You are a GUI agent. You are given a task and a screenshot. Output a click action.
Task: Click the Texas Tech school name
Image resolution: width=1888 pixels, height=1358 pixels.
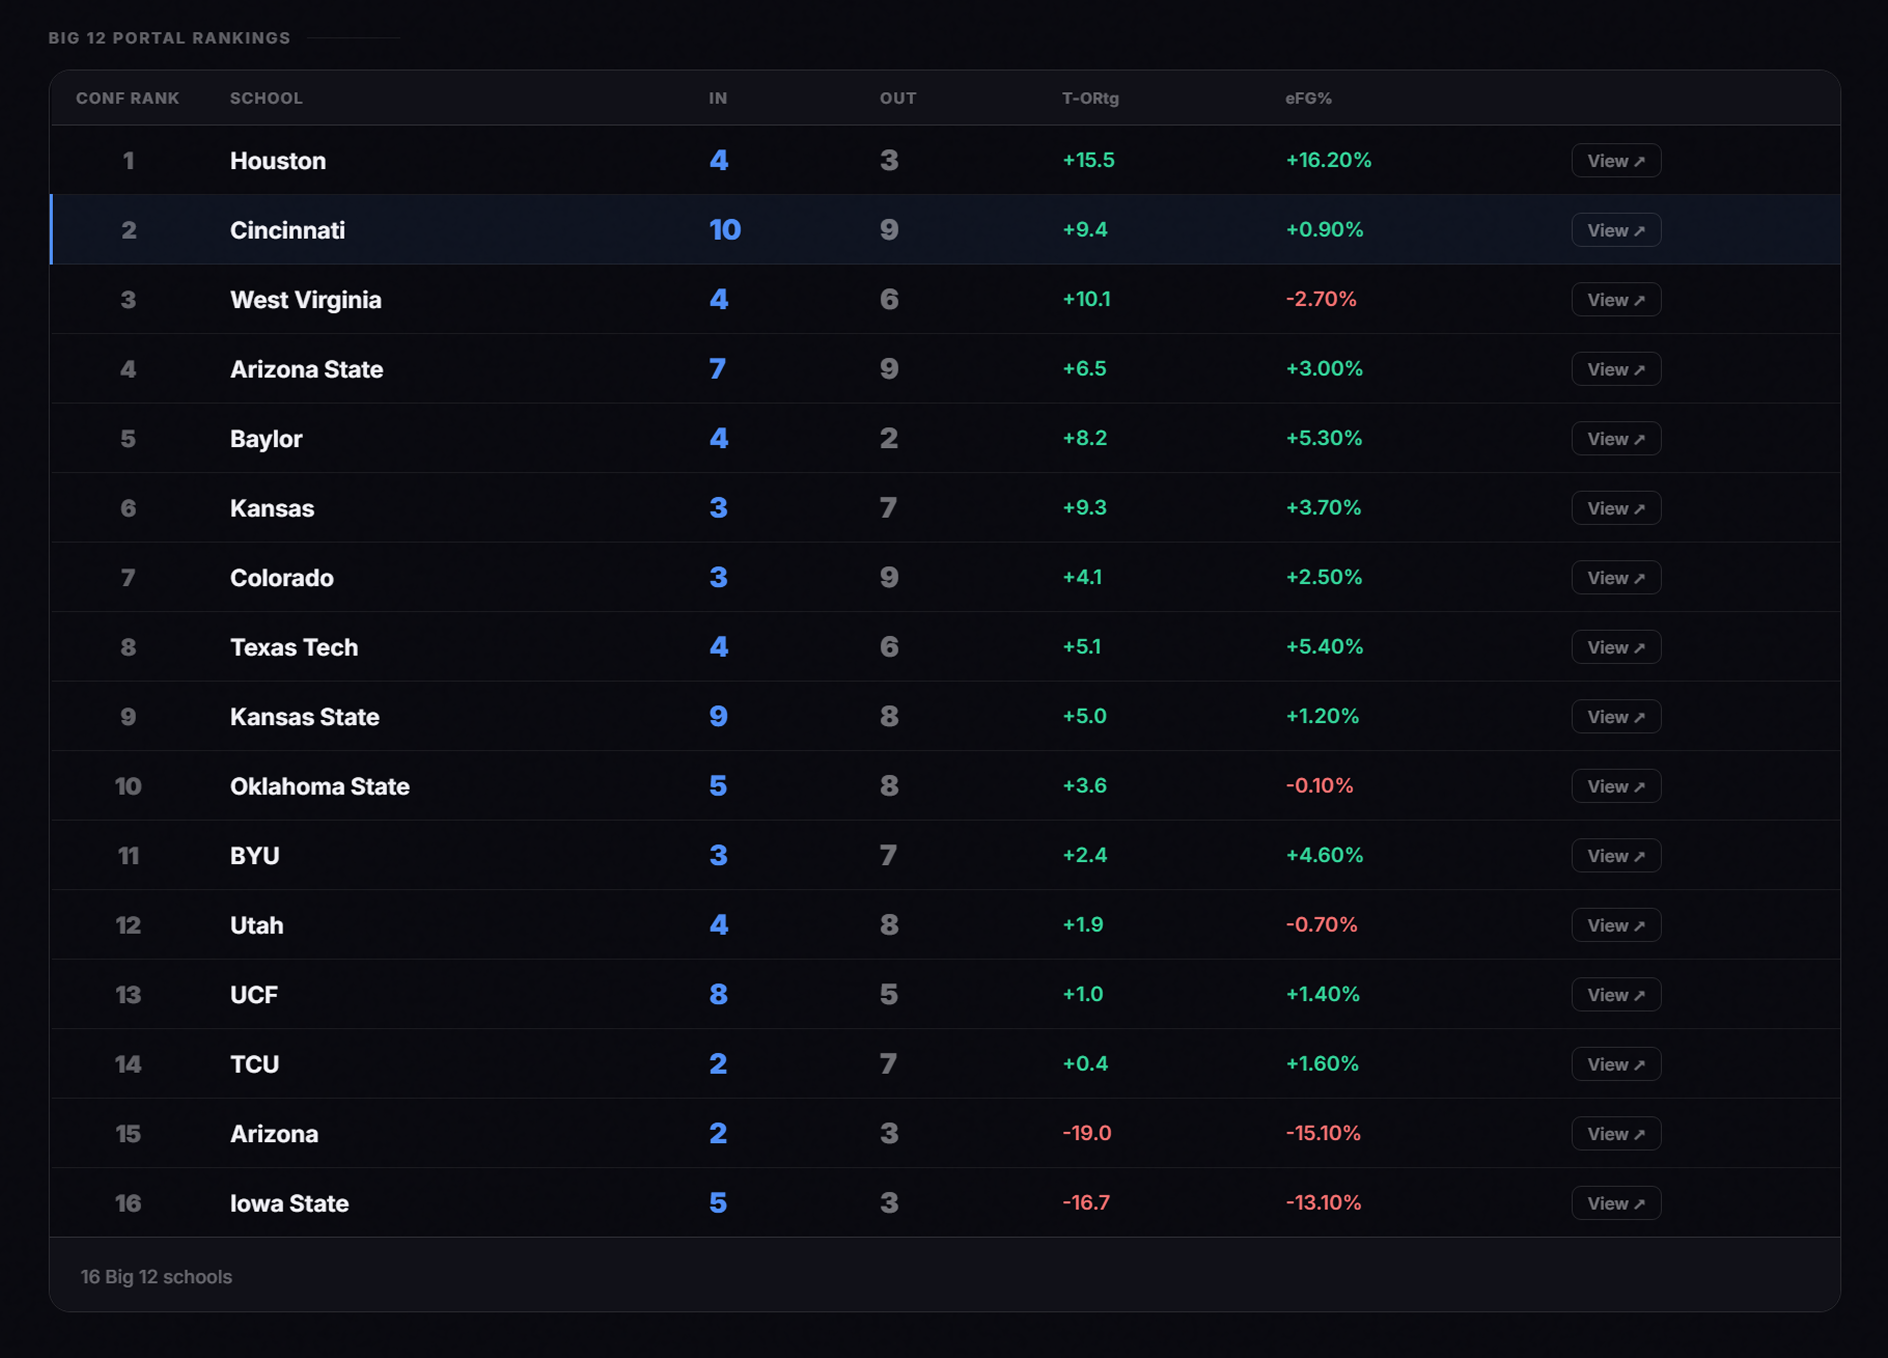[x=294, y=647]
